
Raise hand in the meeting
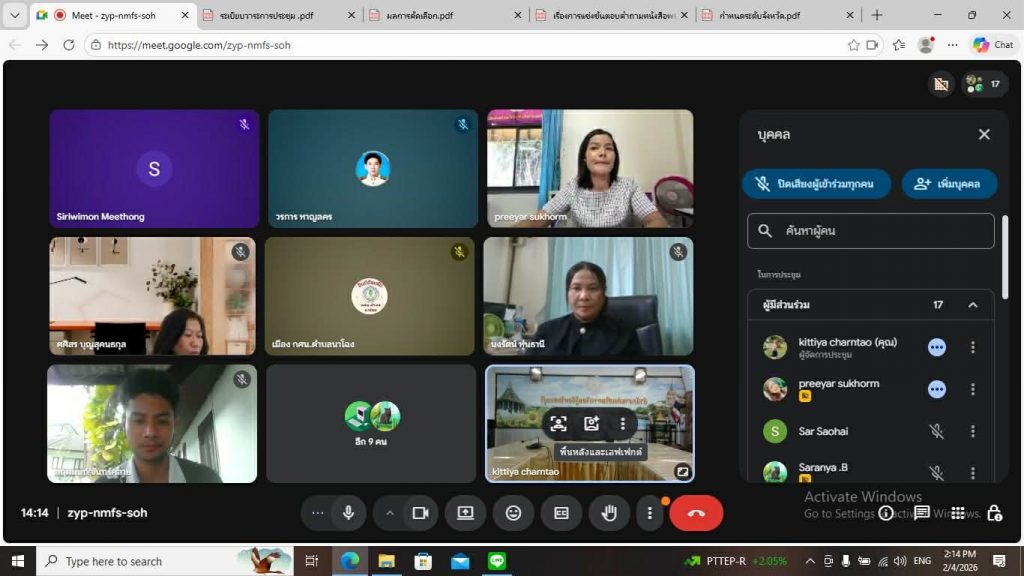pyautogui.click(x=609, y=513)
